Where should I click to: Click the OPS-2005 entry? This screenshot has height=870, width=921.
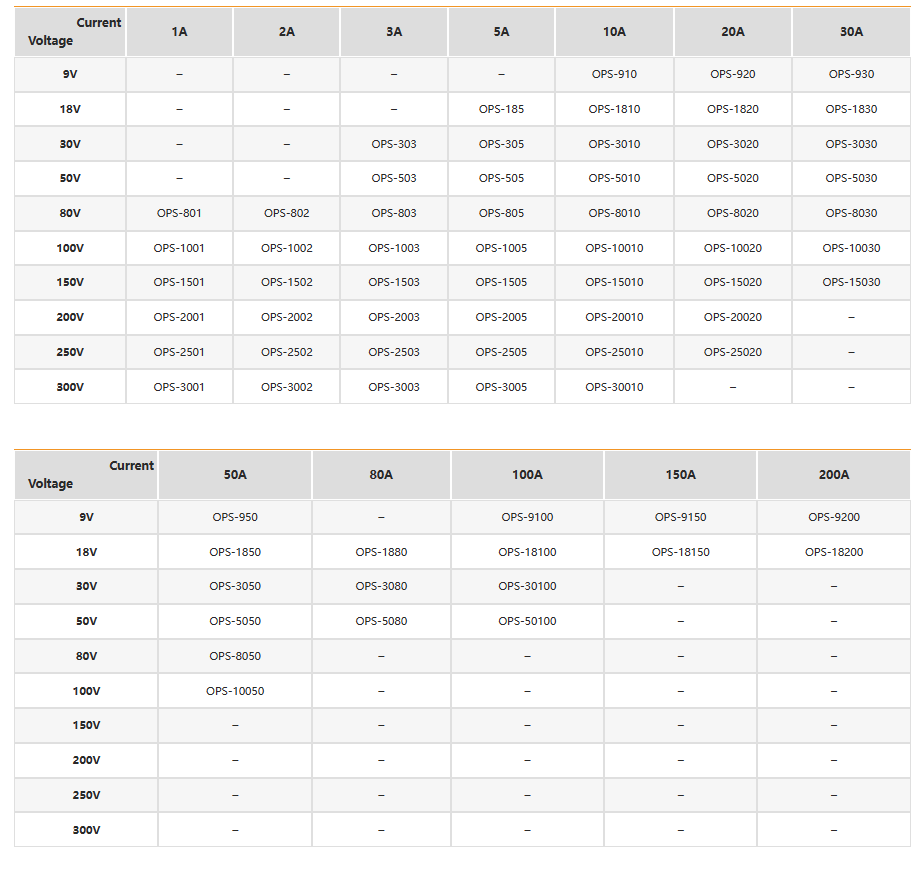(501, 317)
